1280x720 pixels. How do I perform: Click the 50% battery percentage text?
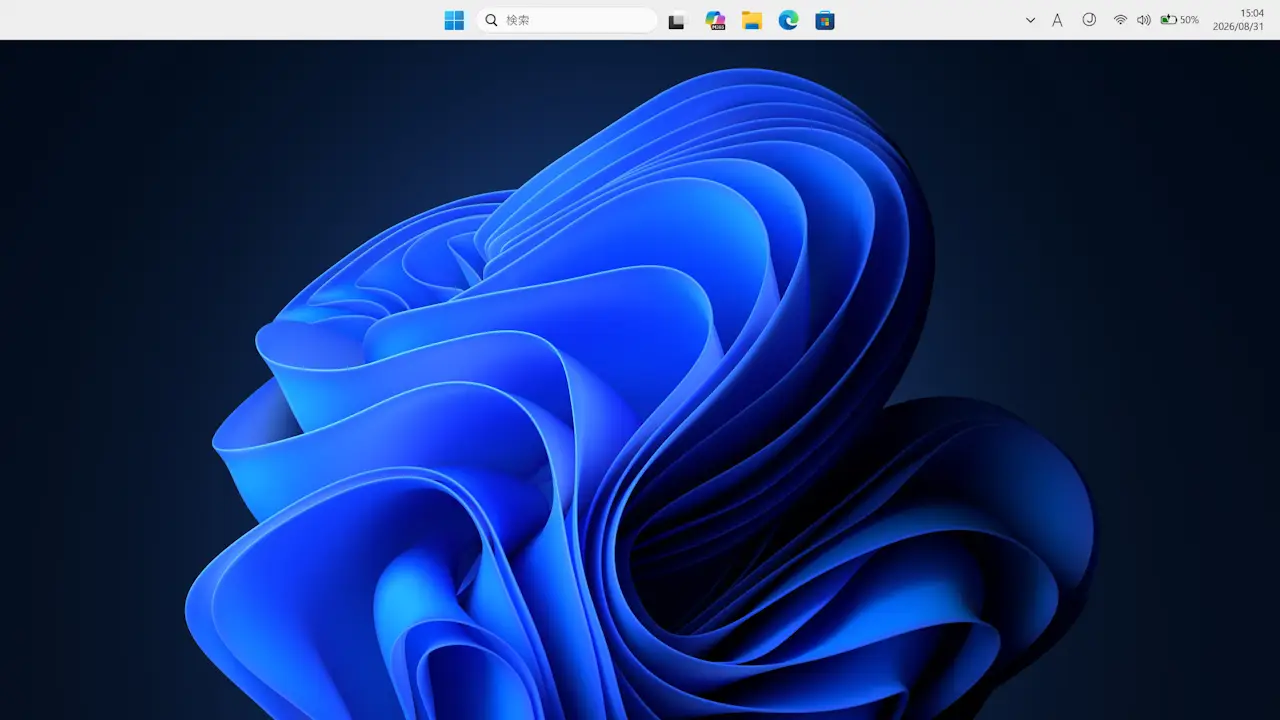[1189, 20]
